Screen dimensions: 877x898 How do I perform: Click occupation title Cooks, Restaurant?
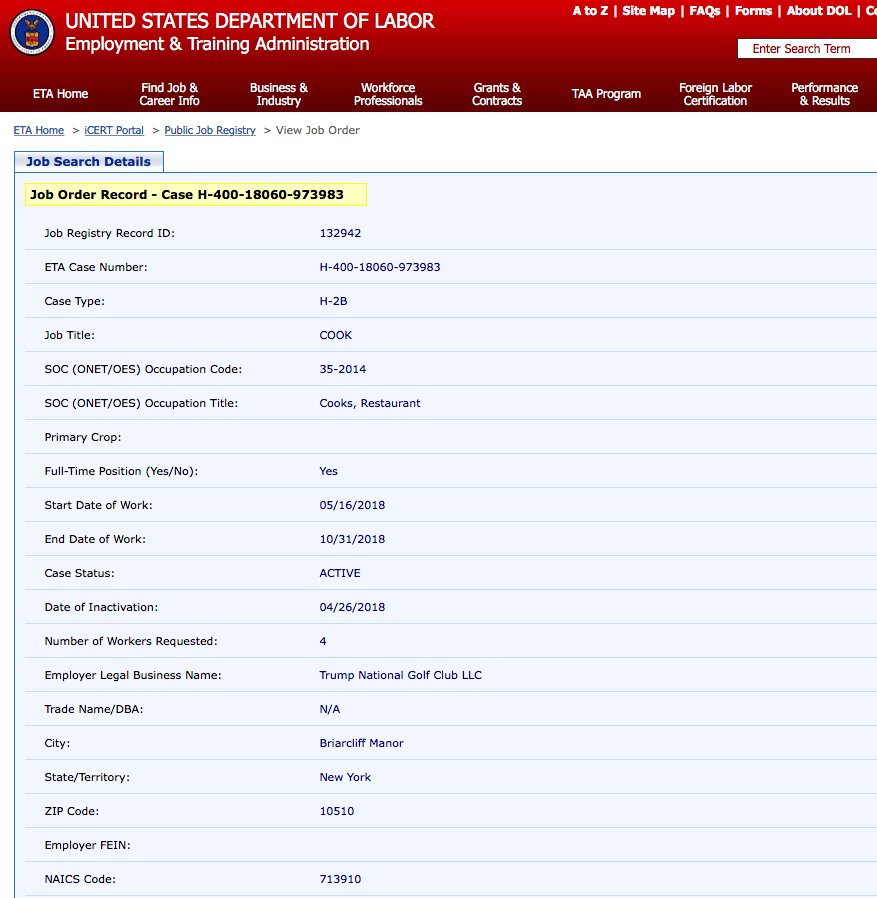pos(370,403)
